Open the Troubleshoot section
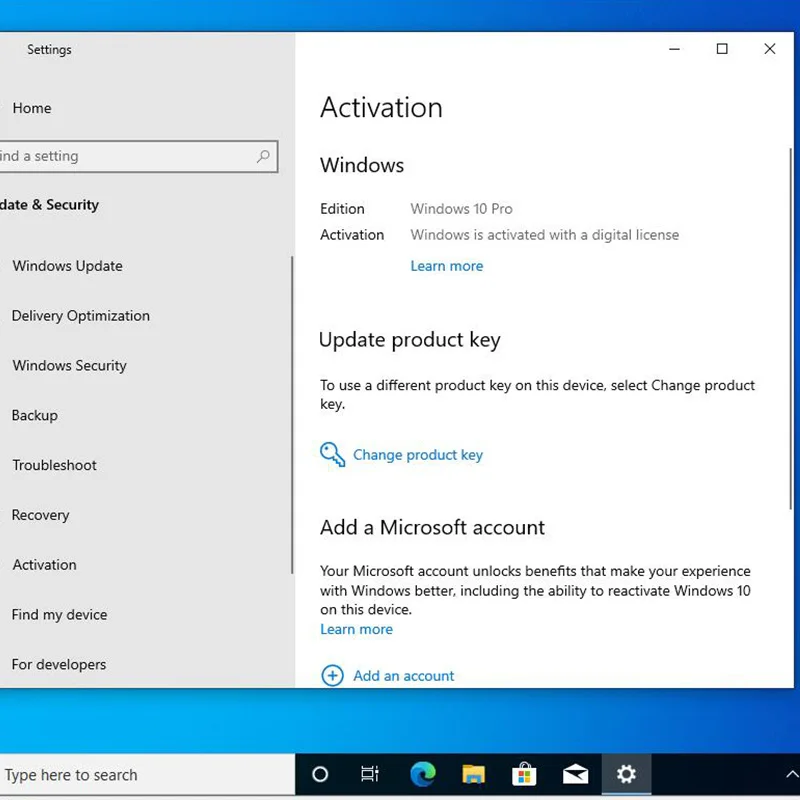This screenshot has width=800, height=800. (55, 465)
